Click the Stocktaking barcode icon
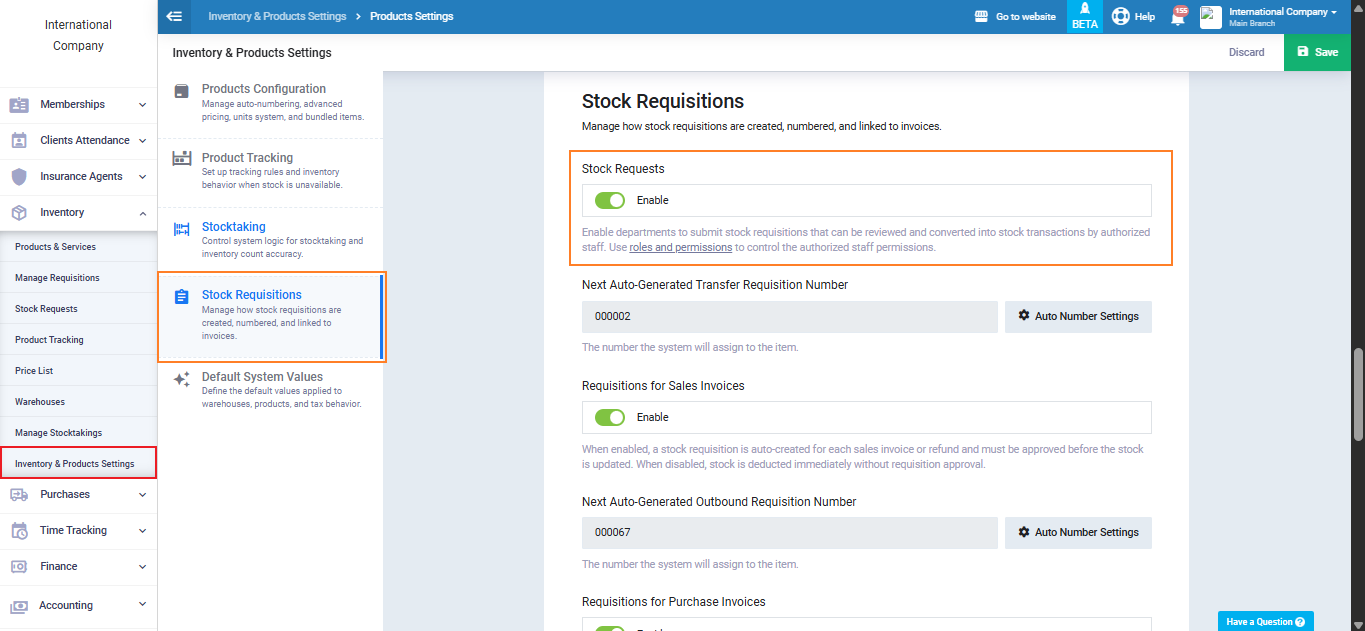This screenshot has width=1365, height=631. tap(181, 229)
